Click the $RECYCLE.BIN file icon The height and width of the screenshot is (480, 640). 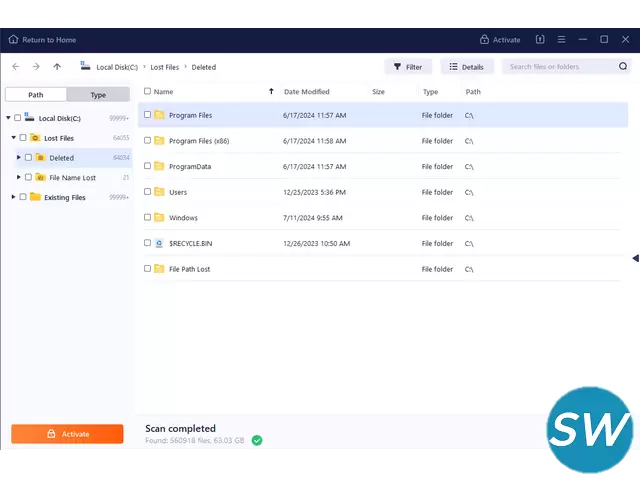[159, 243]
